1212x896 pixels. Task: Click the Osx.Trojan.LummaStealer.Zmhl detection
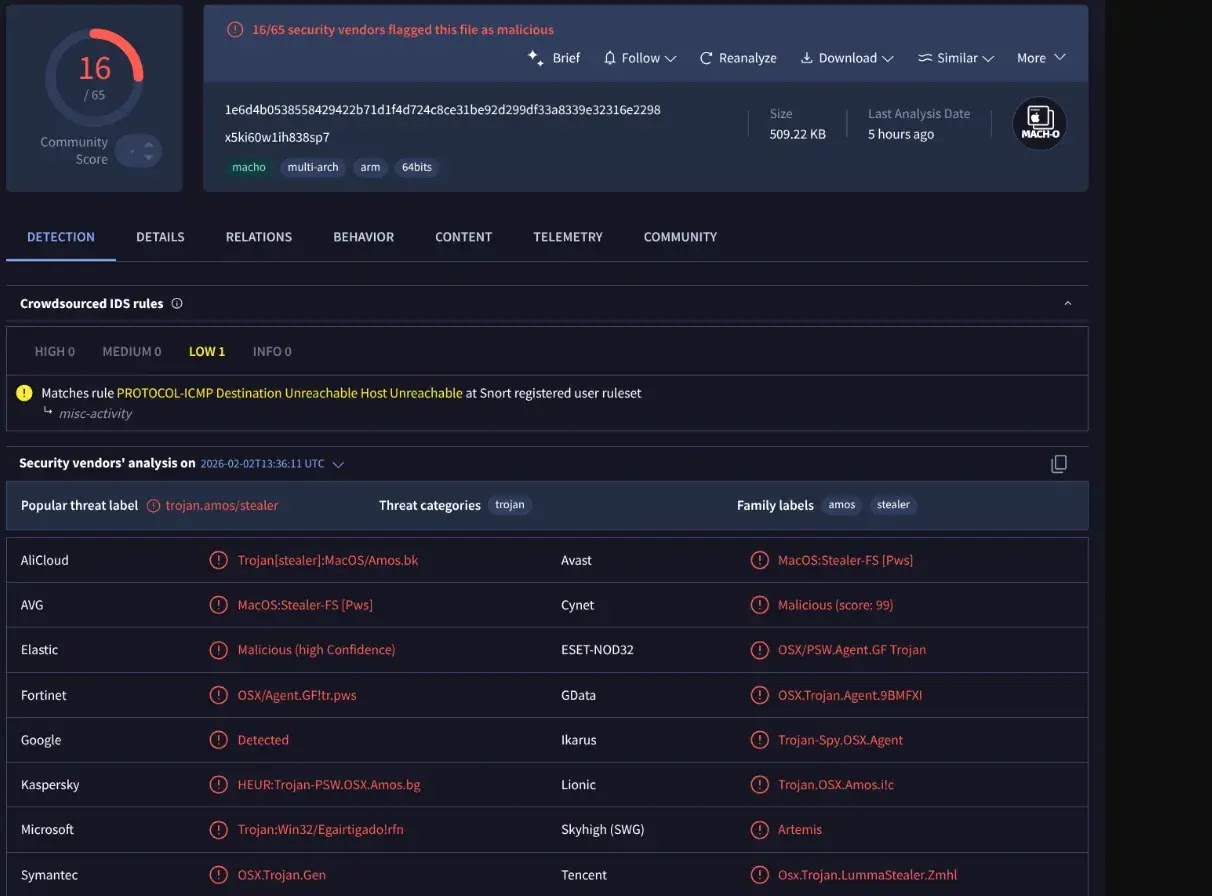tap(868, 875)
